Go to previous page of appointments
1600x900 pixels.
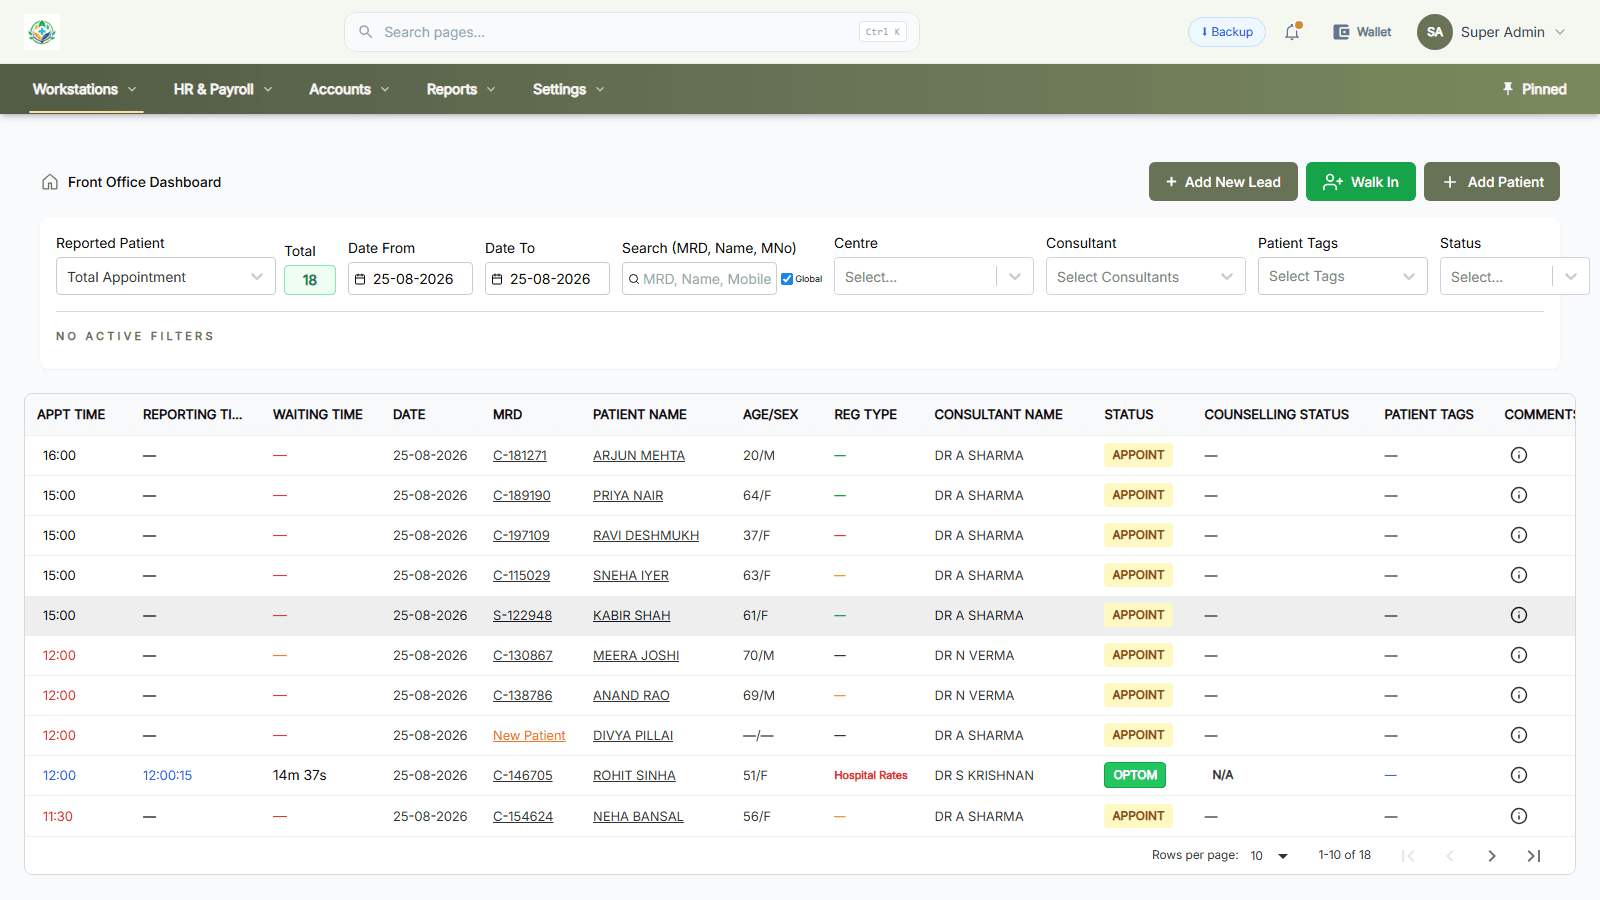[x=1450, y=856]
